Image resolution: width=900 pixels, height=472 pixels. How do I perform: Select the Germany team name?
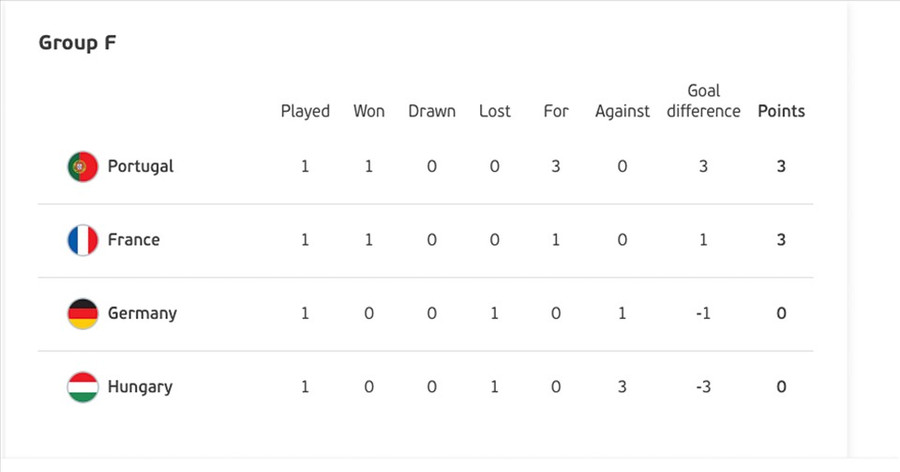[x=142, y=313]
